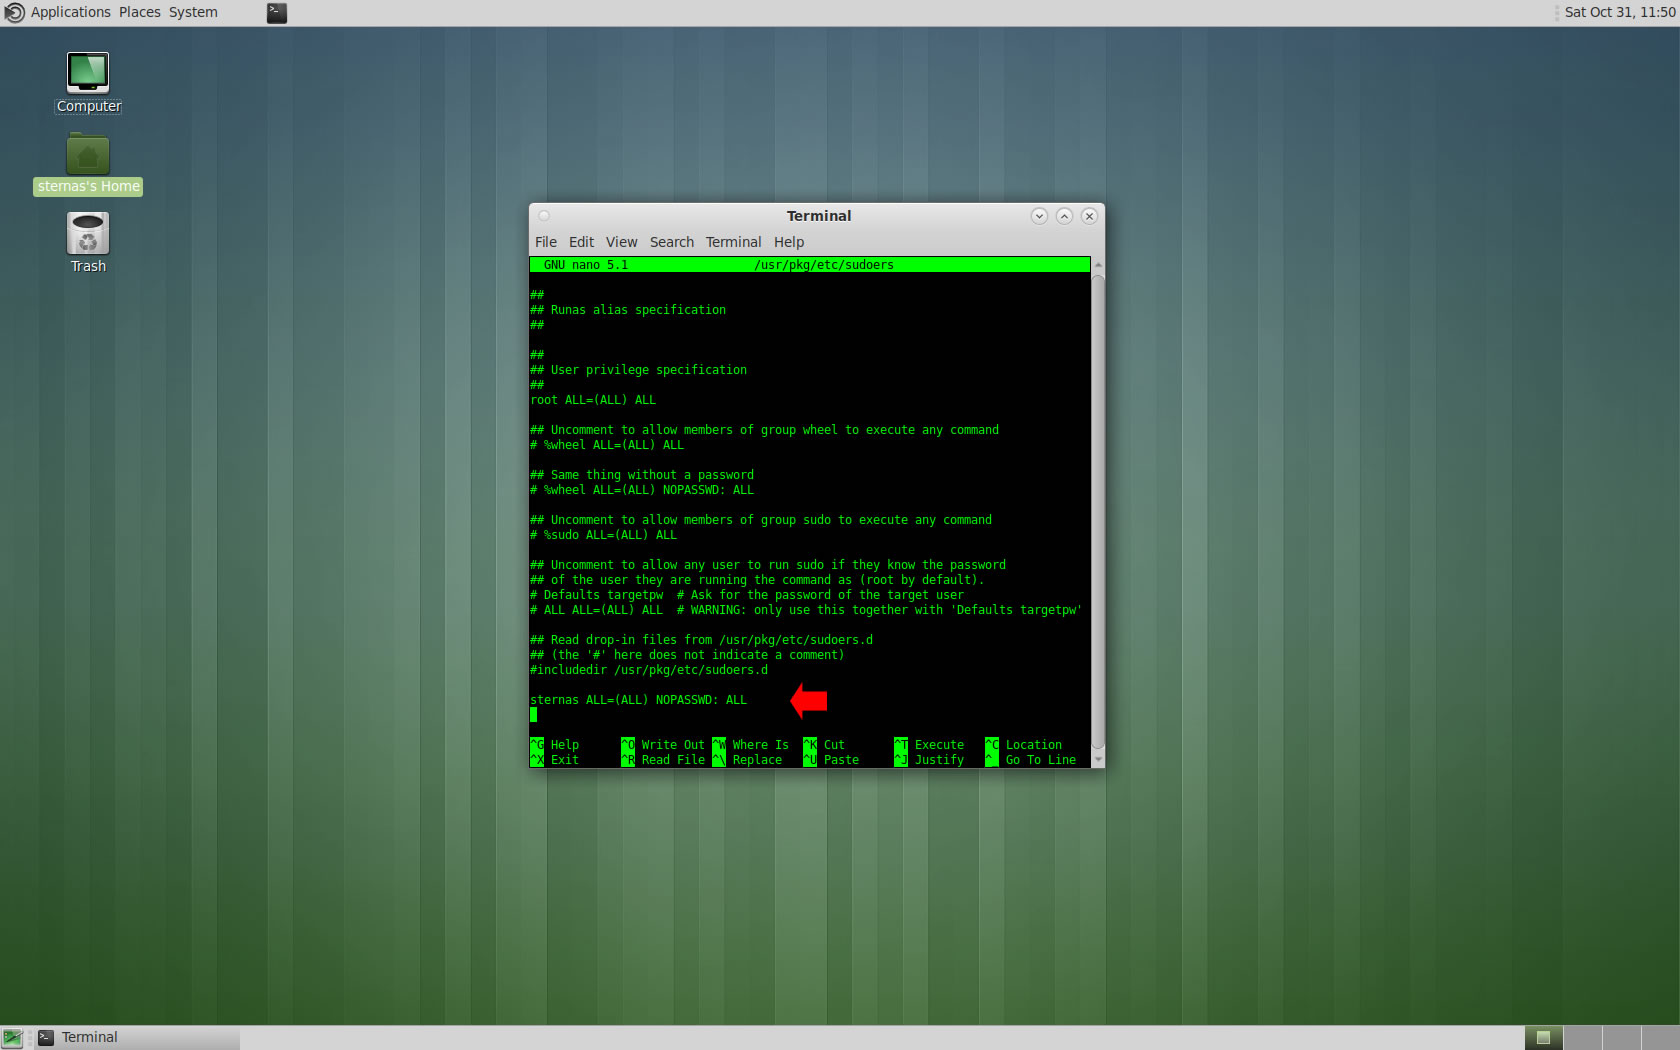1680x1050 pixels.
Task: Click the '# %sudo ALL=(ALL) ALL' line
Action: 603,535
